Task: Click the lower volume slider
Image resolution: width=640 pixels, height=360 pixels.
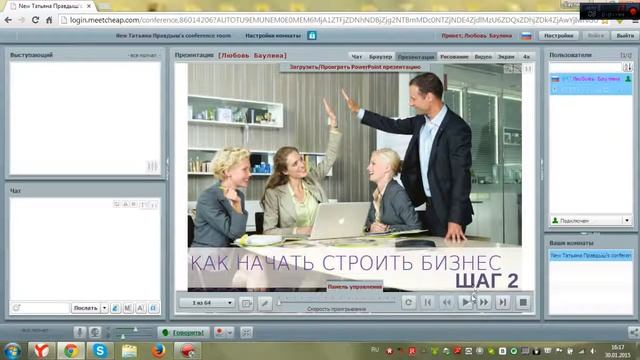Action: pos(133,336)
